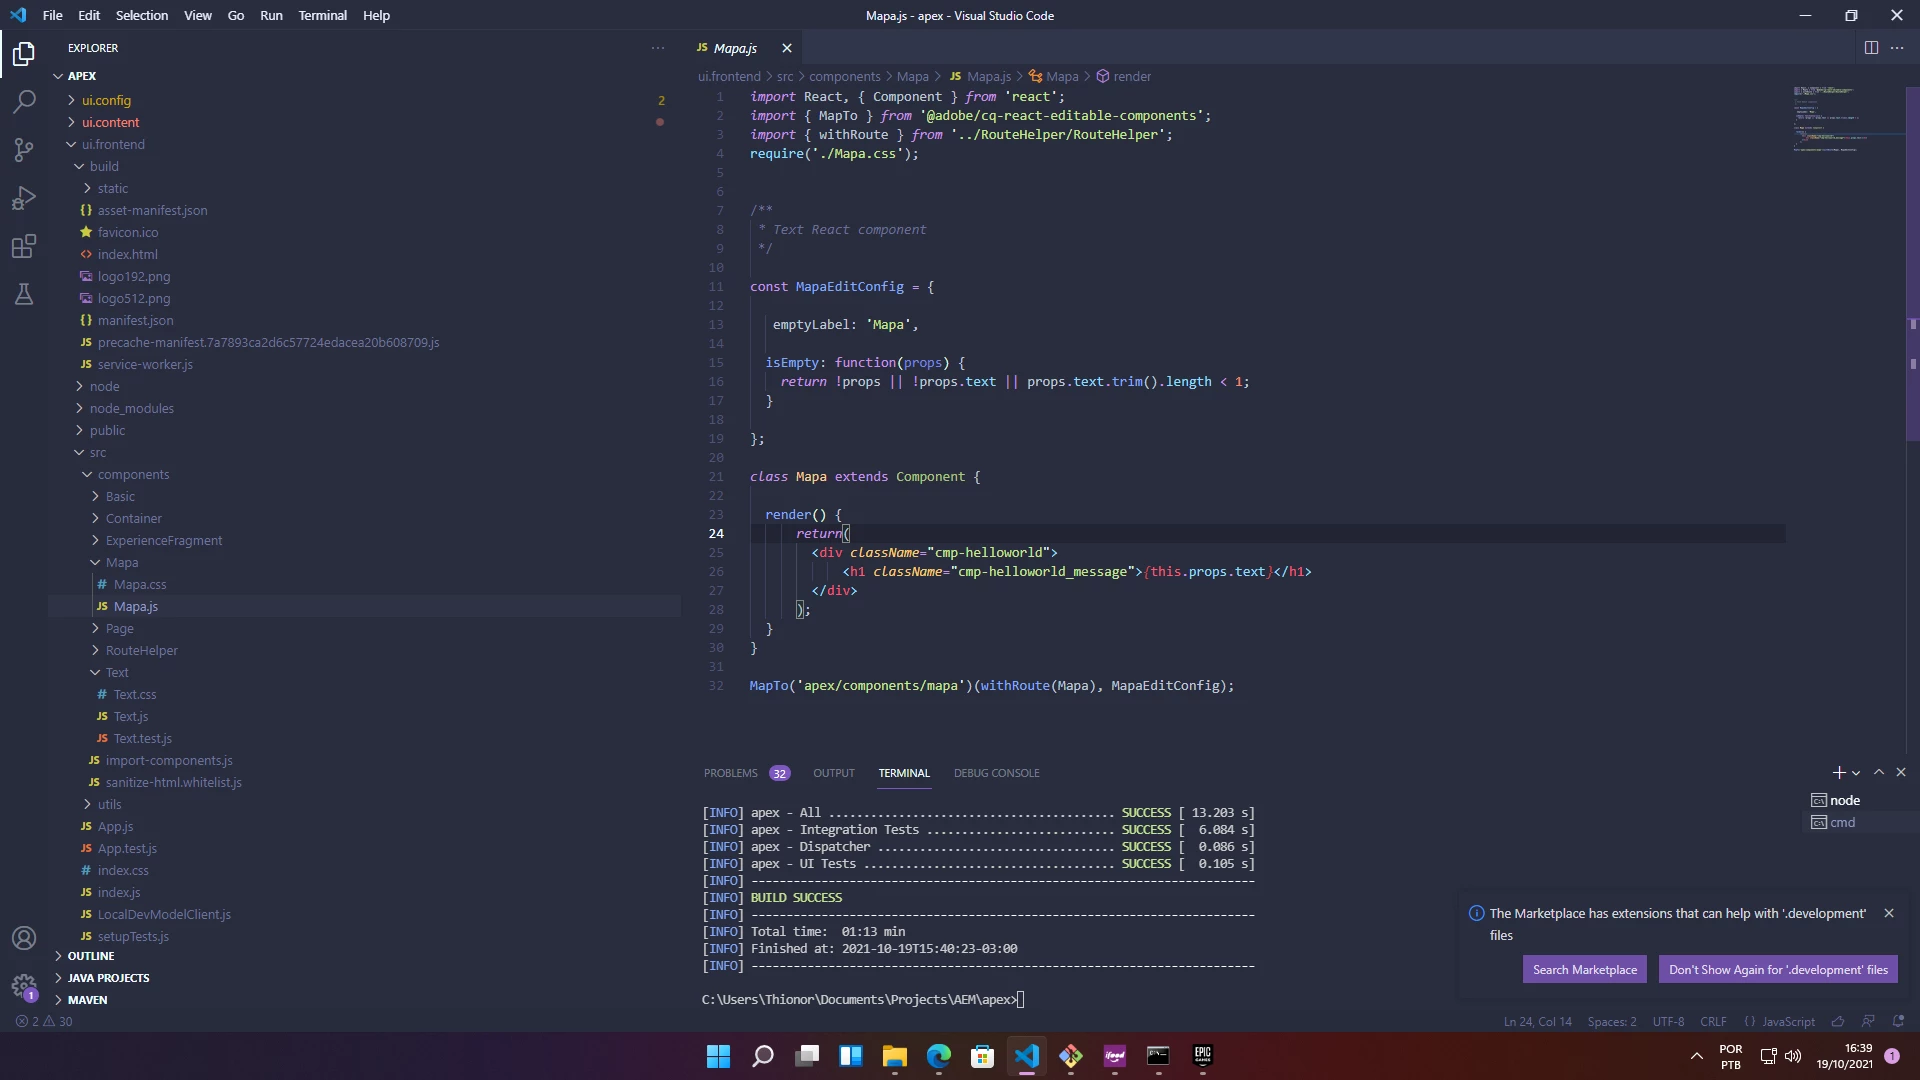The width and height of the screenshot is (1920, 1080).
Task: Open Run and Debug view
Action: 24,198
